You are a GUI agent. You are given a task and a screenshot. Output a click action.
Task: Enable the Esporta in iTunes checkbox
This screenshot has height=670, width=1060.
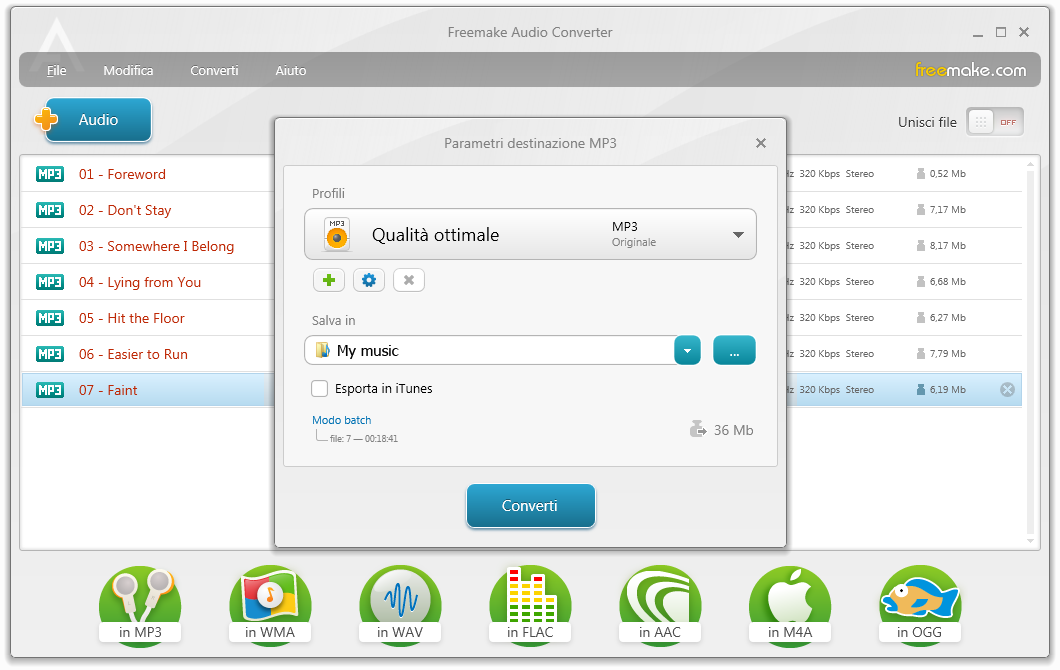pos(319,388)
